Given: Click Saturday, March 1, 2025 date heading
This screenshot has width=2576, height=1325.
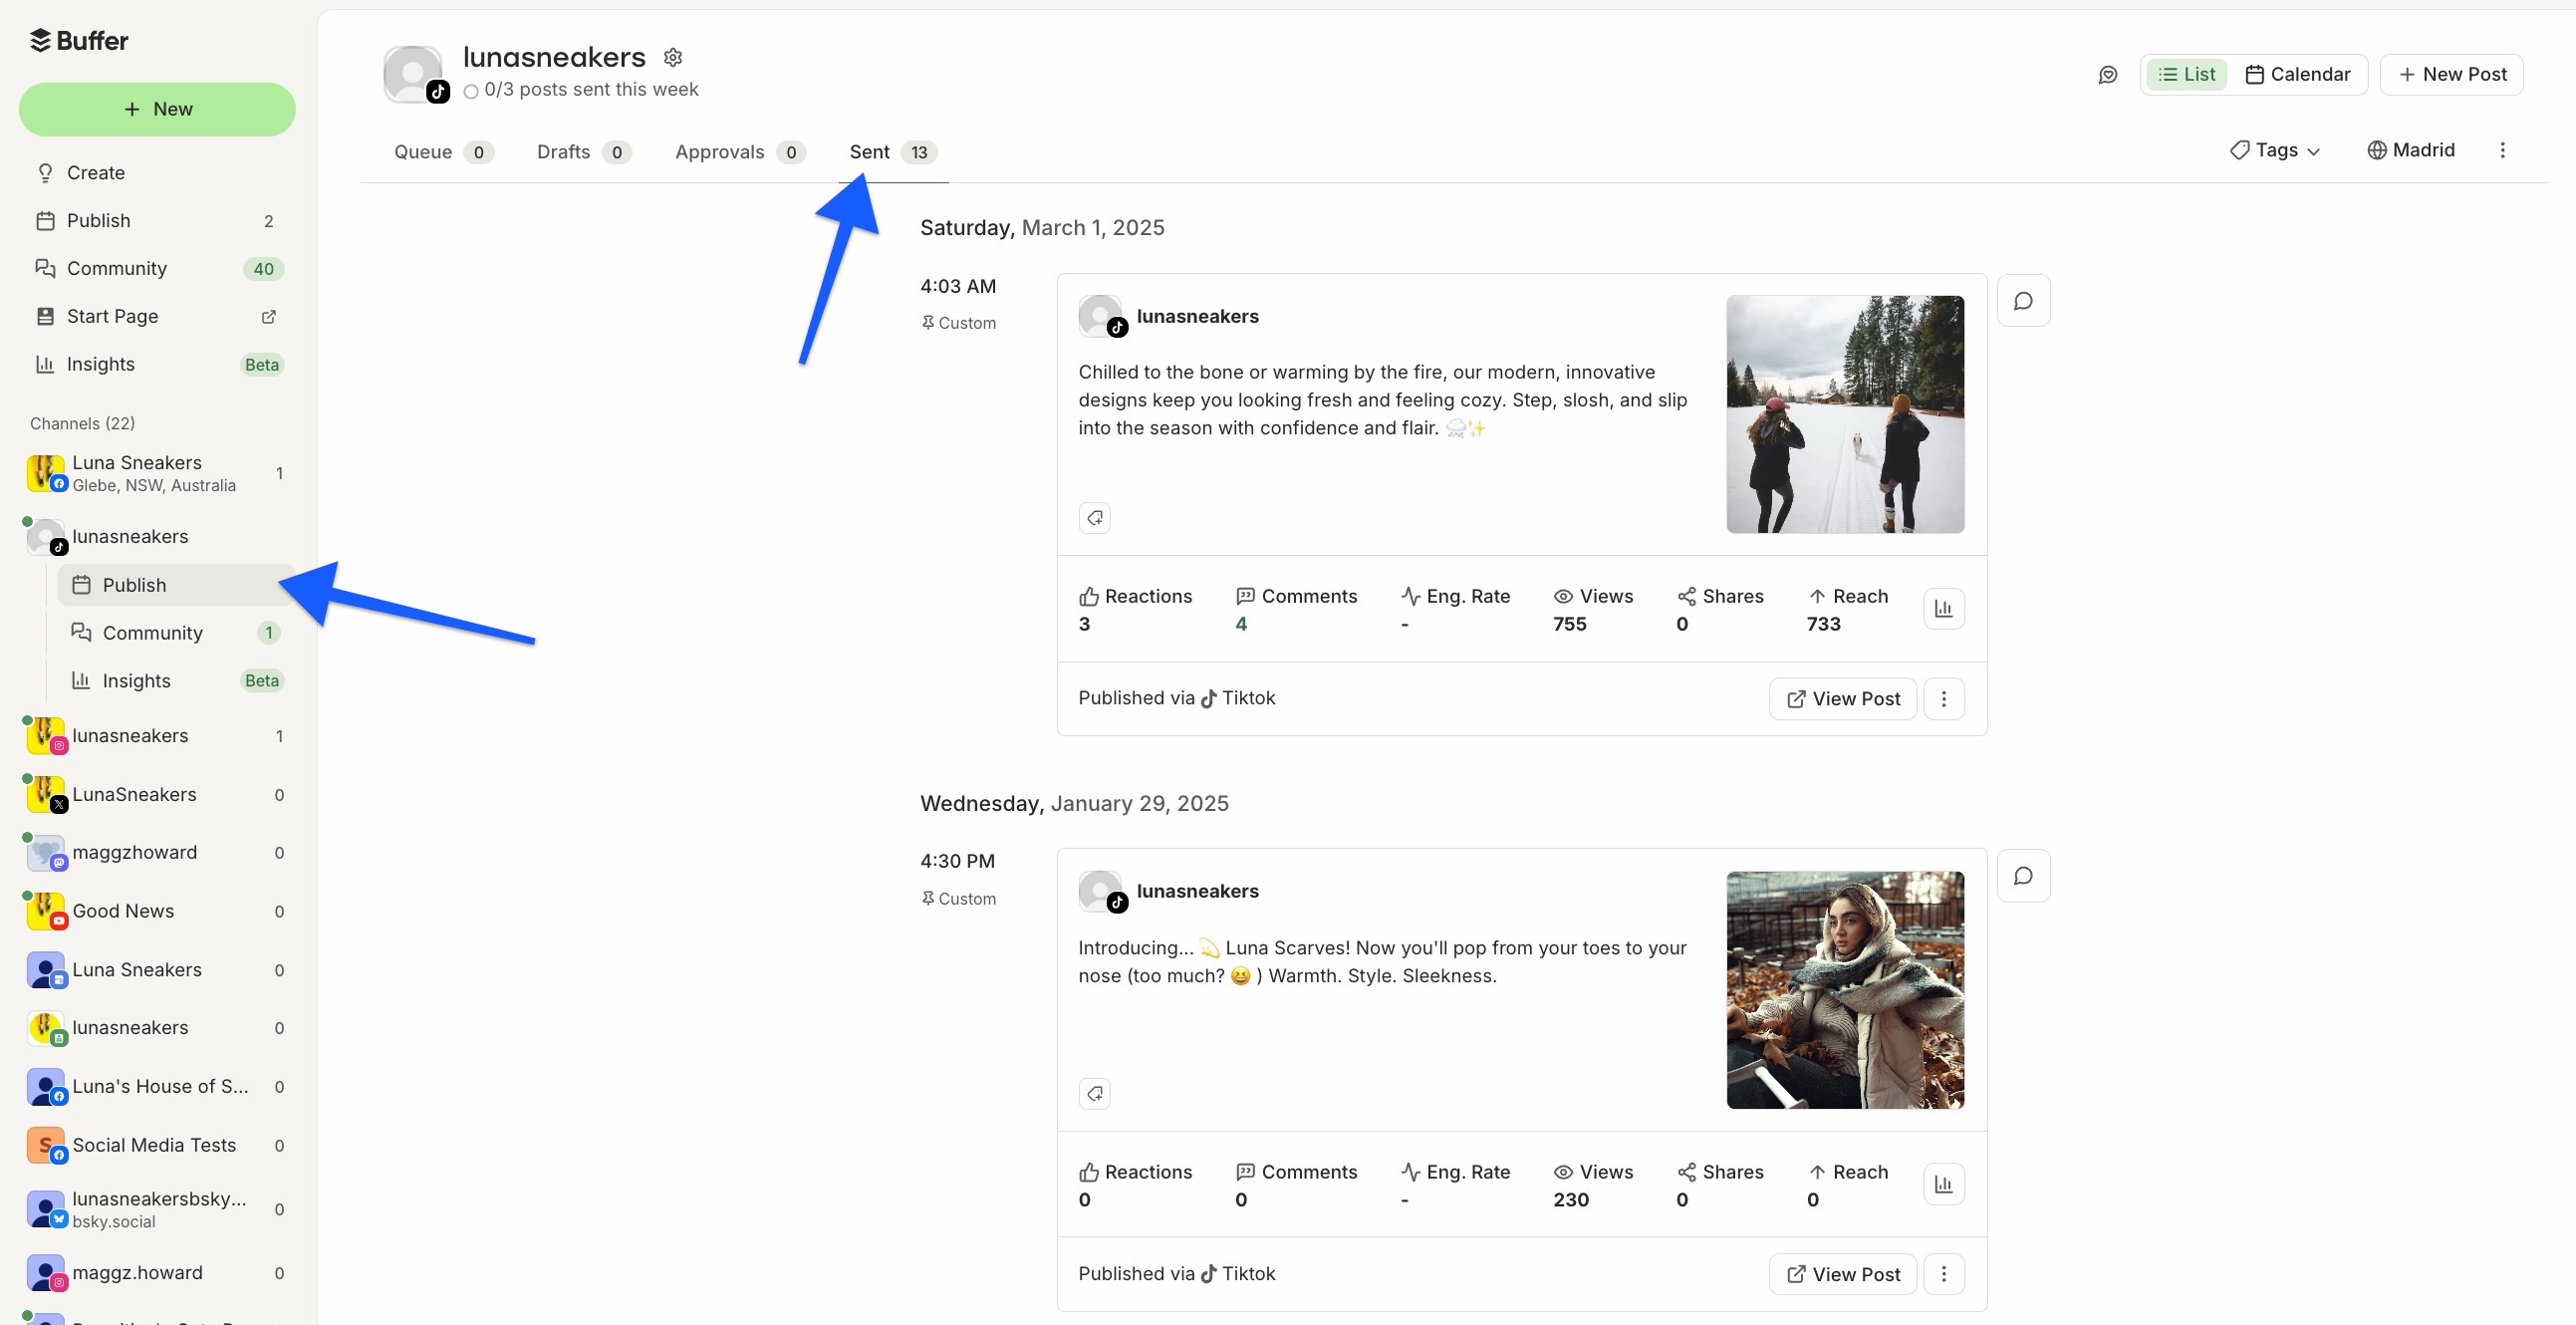Looking at the screenshot, I should 1042,228.
